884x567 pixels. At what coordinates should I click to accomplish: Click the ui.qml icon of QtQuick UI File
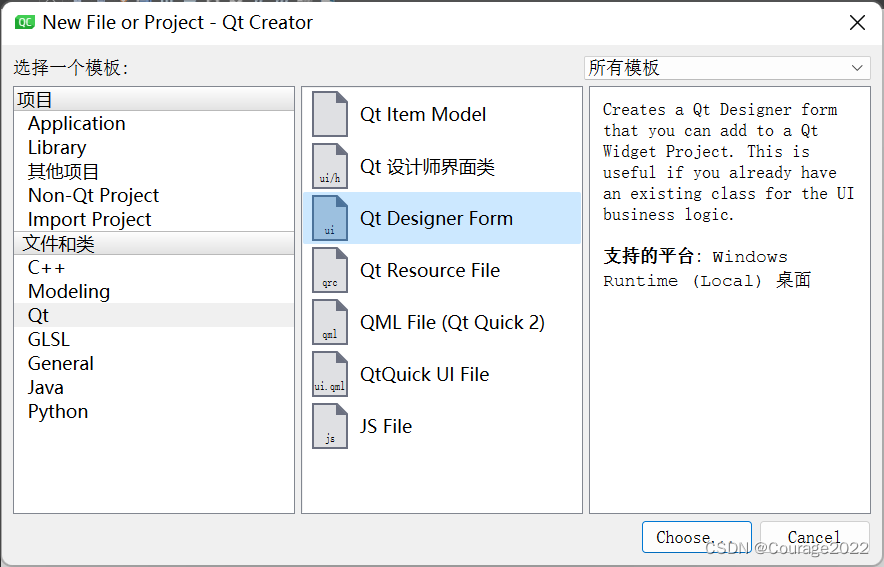click(x=330, y=374)
